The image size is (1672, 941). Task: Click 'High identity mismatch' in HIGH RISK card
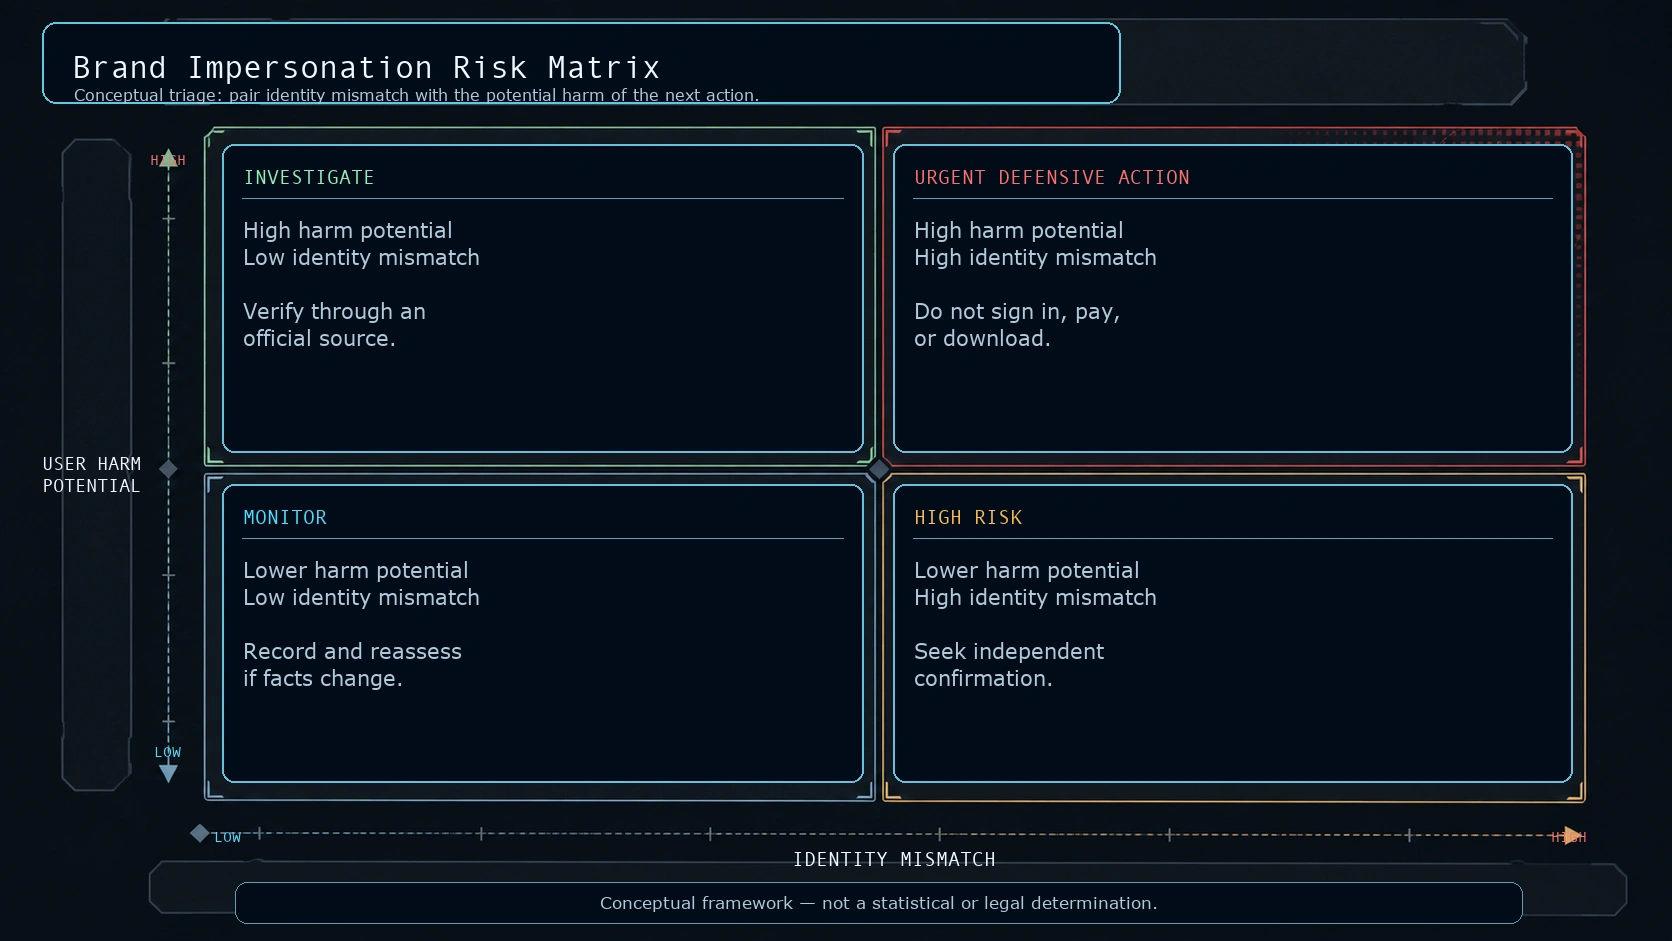tap(1035, 598)
